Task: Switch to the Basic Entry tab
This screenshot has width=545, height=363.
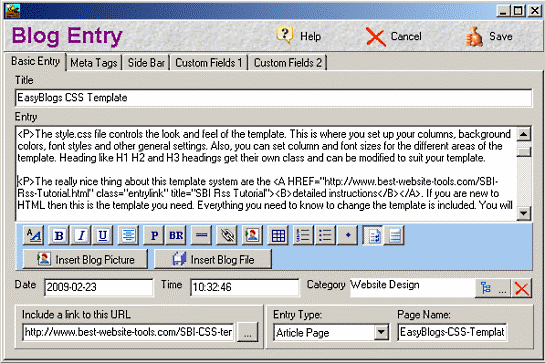Action: [35, 61]
